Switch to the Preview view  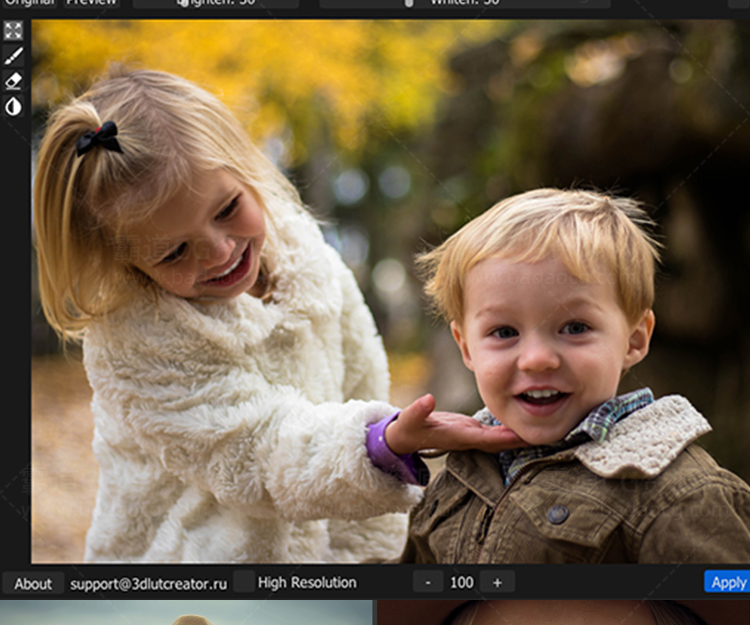tap(91, 3)
